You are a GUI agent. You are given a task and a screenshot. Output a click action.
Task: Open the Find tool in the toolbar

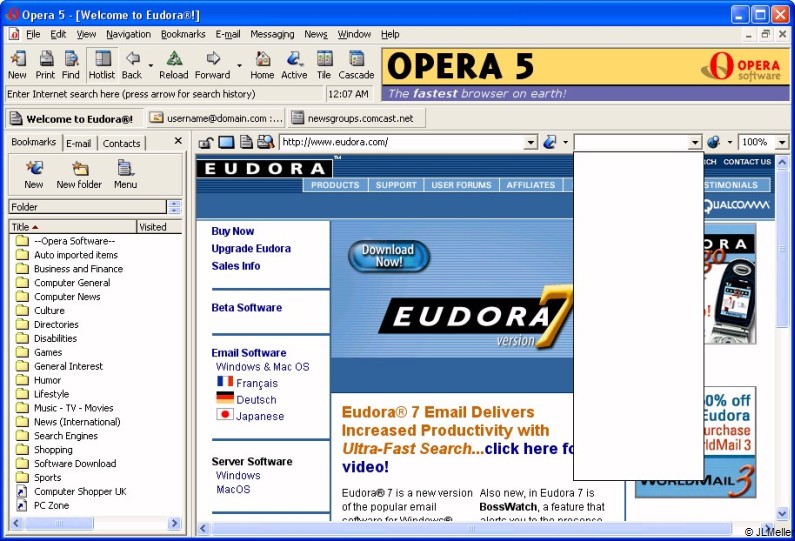[x=71, y=65]
